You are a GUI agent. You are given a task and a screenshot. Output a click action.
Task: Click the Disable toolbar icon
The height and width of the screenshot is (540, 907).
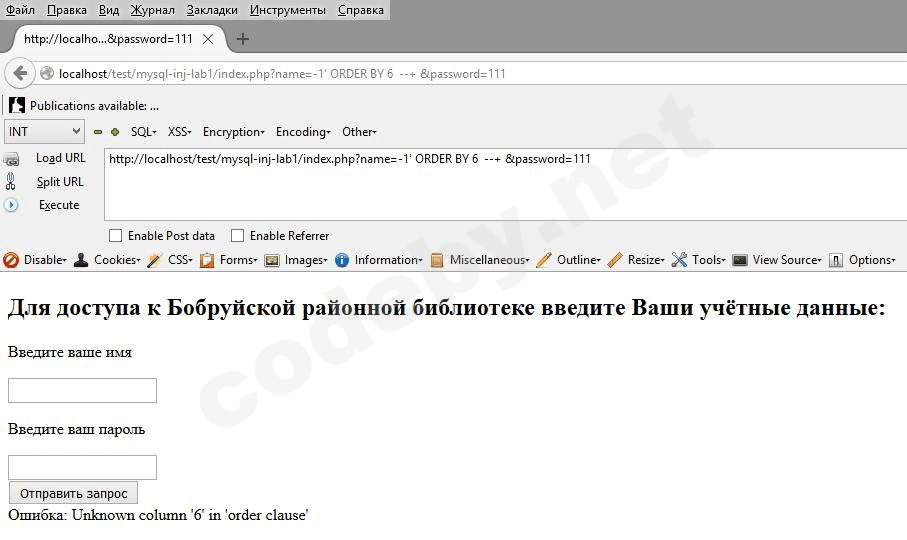click(11, 260)
